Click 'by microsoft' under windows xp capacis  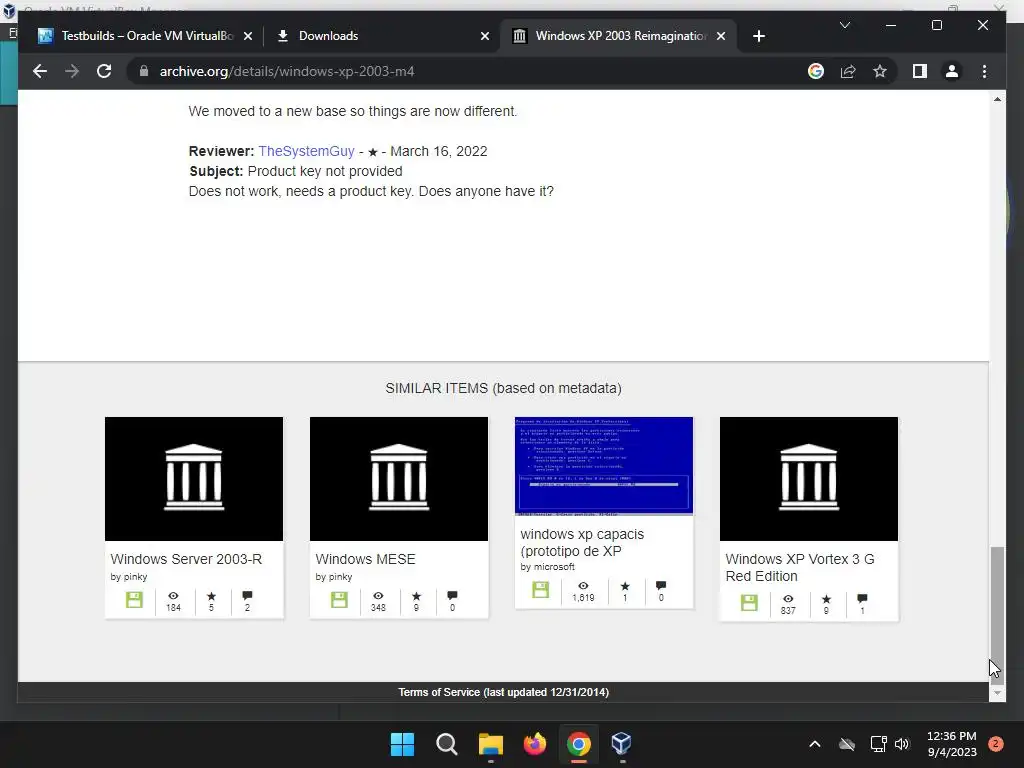pos(547,567)
